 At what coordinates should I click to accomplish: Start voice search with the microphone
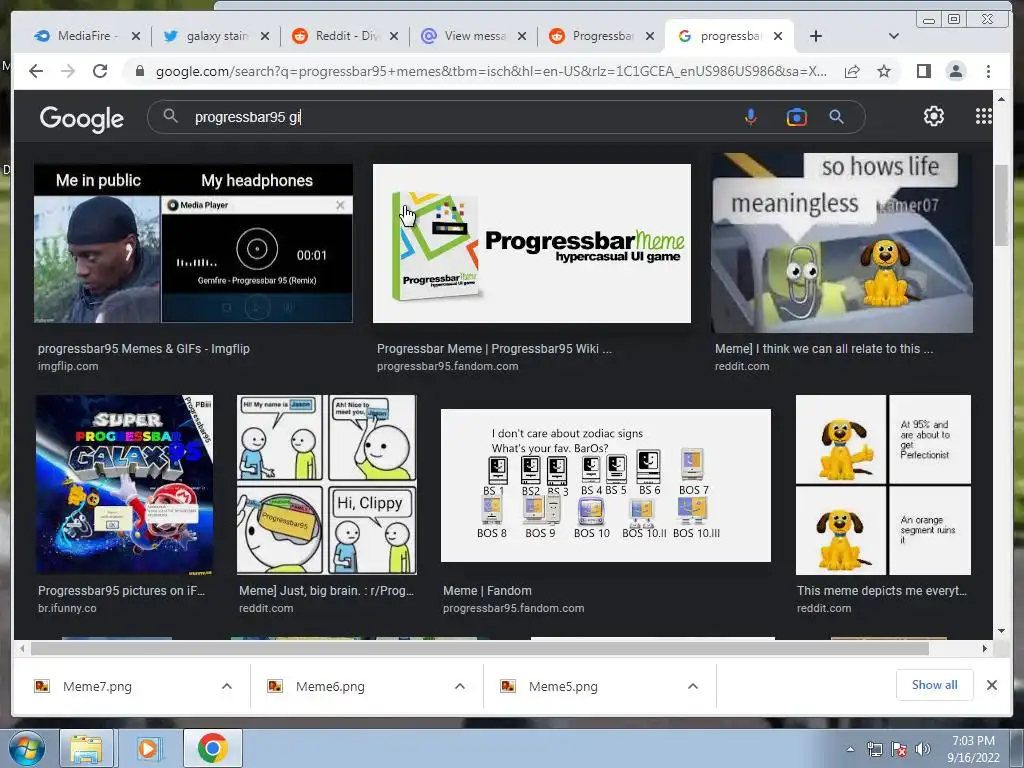pyautogui.click(x=751, y=117)
